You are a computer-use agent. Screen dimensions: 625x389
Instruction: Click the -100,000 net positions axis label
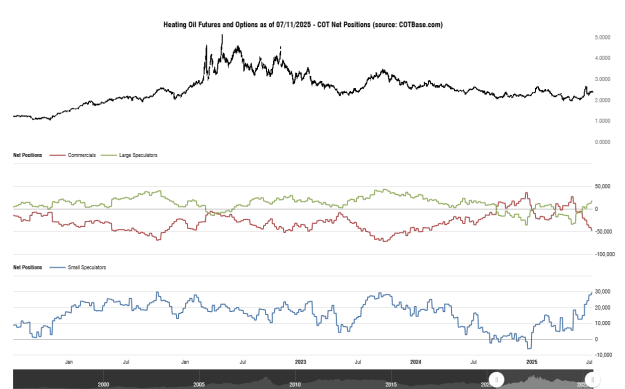coord(605,254)
